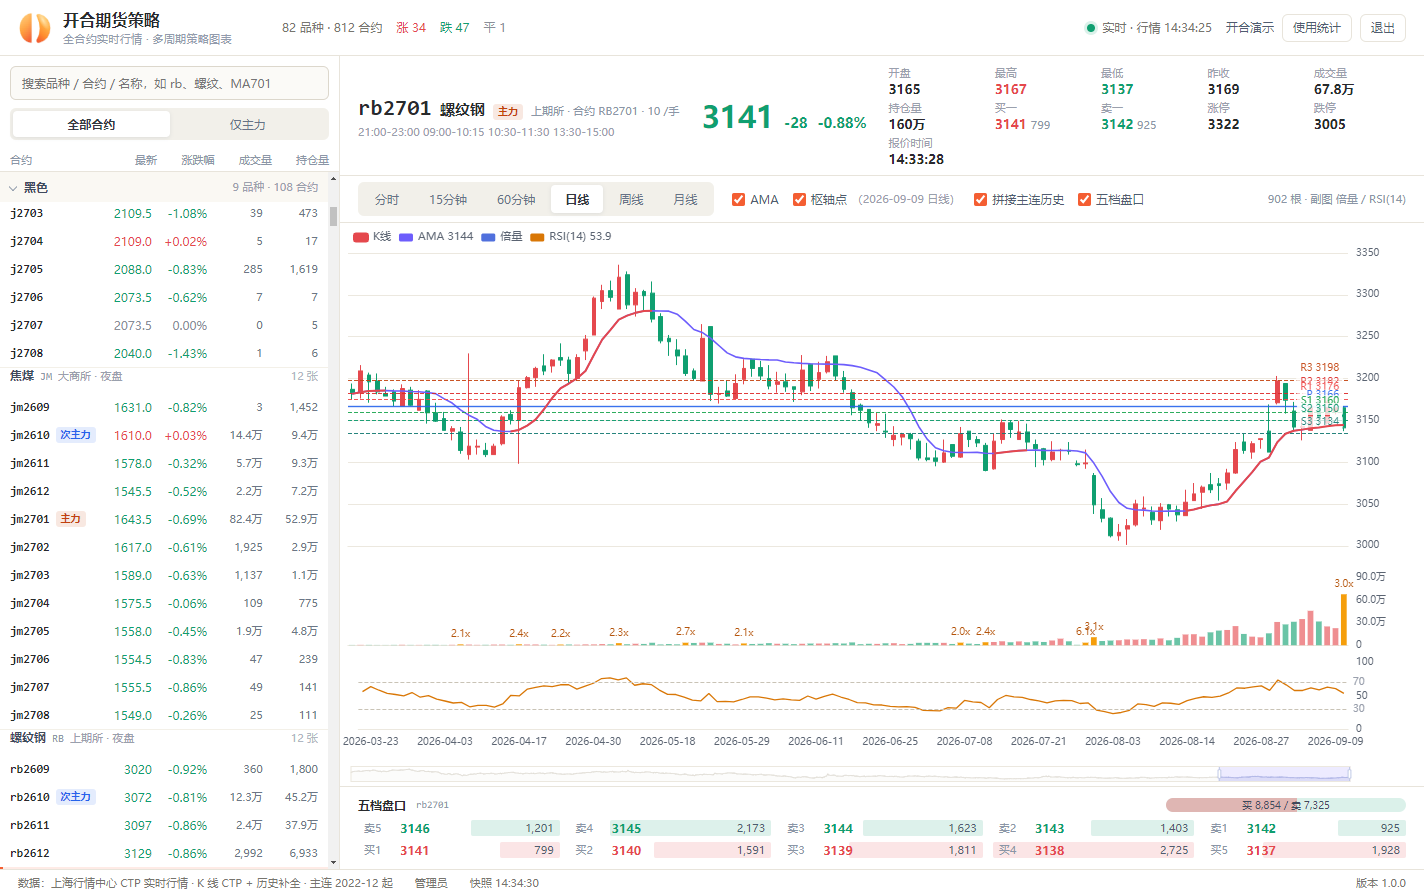Image resolution: width=1424 pixels, height=895 pixels.
Task: Toggle the 枢轴点 checkbox
Action: coord(800,200)
